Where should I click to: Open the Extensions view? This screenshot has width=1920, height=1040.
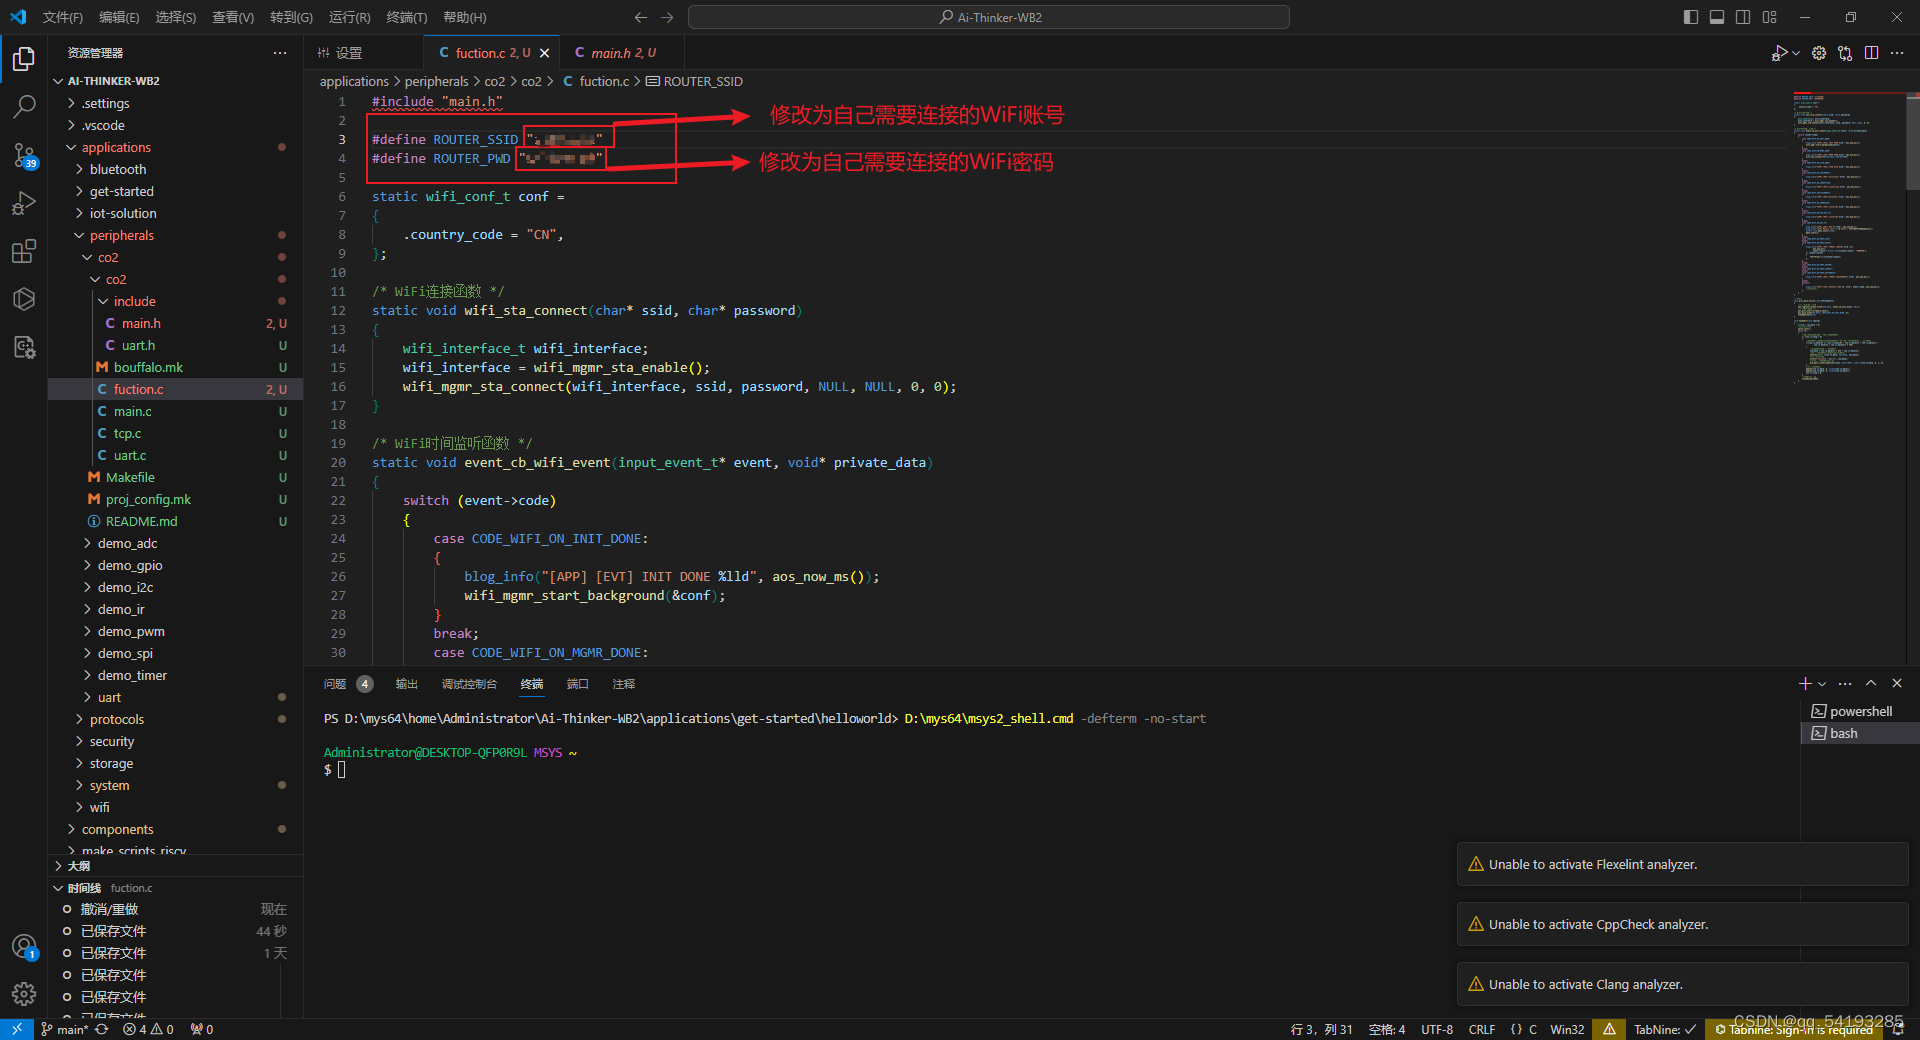pos(24,251)
